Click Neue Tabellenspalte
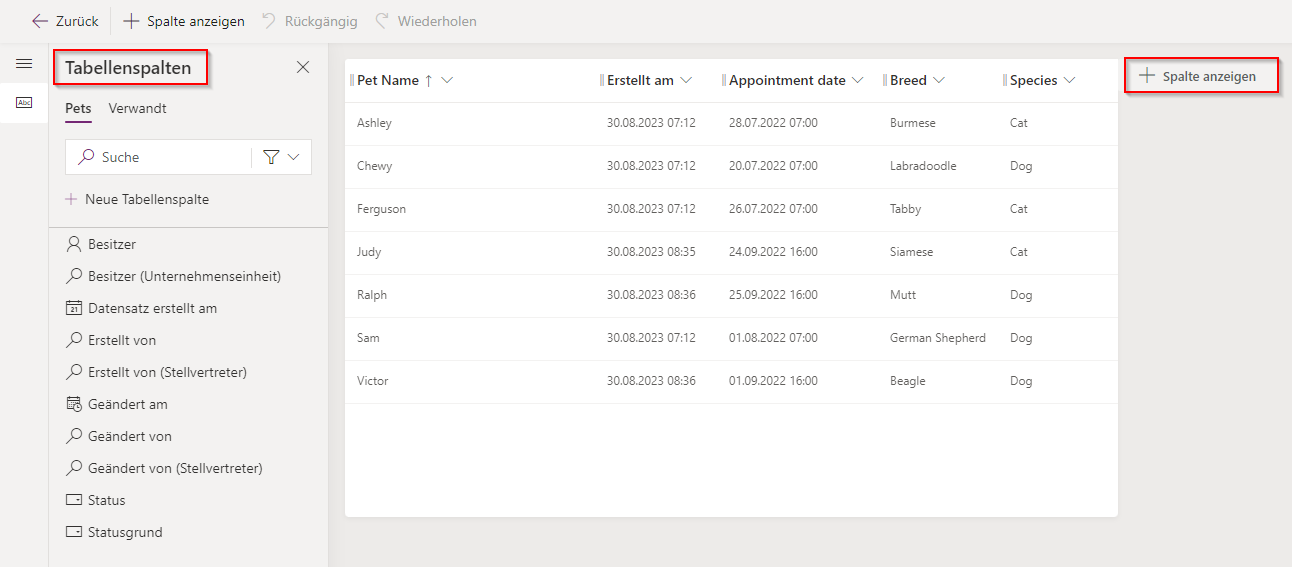This screenshot has height=567, width=1292. [137, 199]
